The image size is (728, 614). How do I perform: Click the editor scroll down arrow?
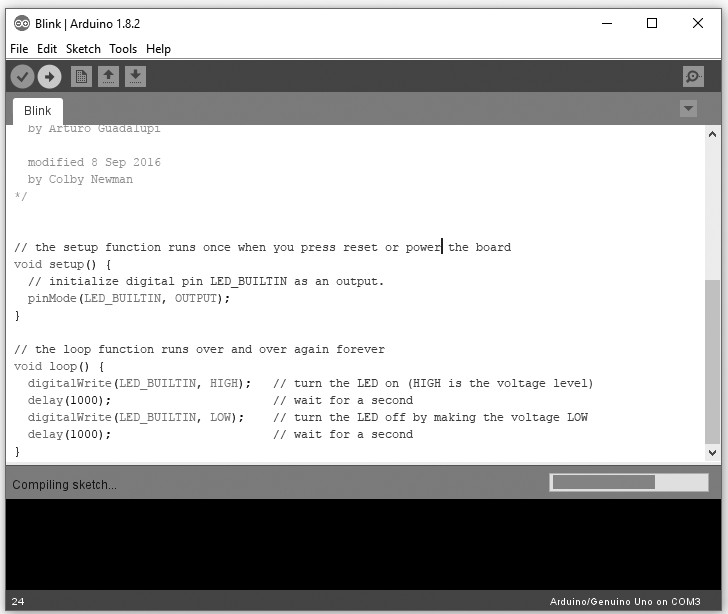[x=712, y=452]
